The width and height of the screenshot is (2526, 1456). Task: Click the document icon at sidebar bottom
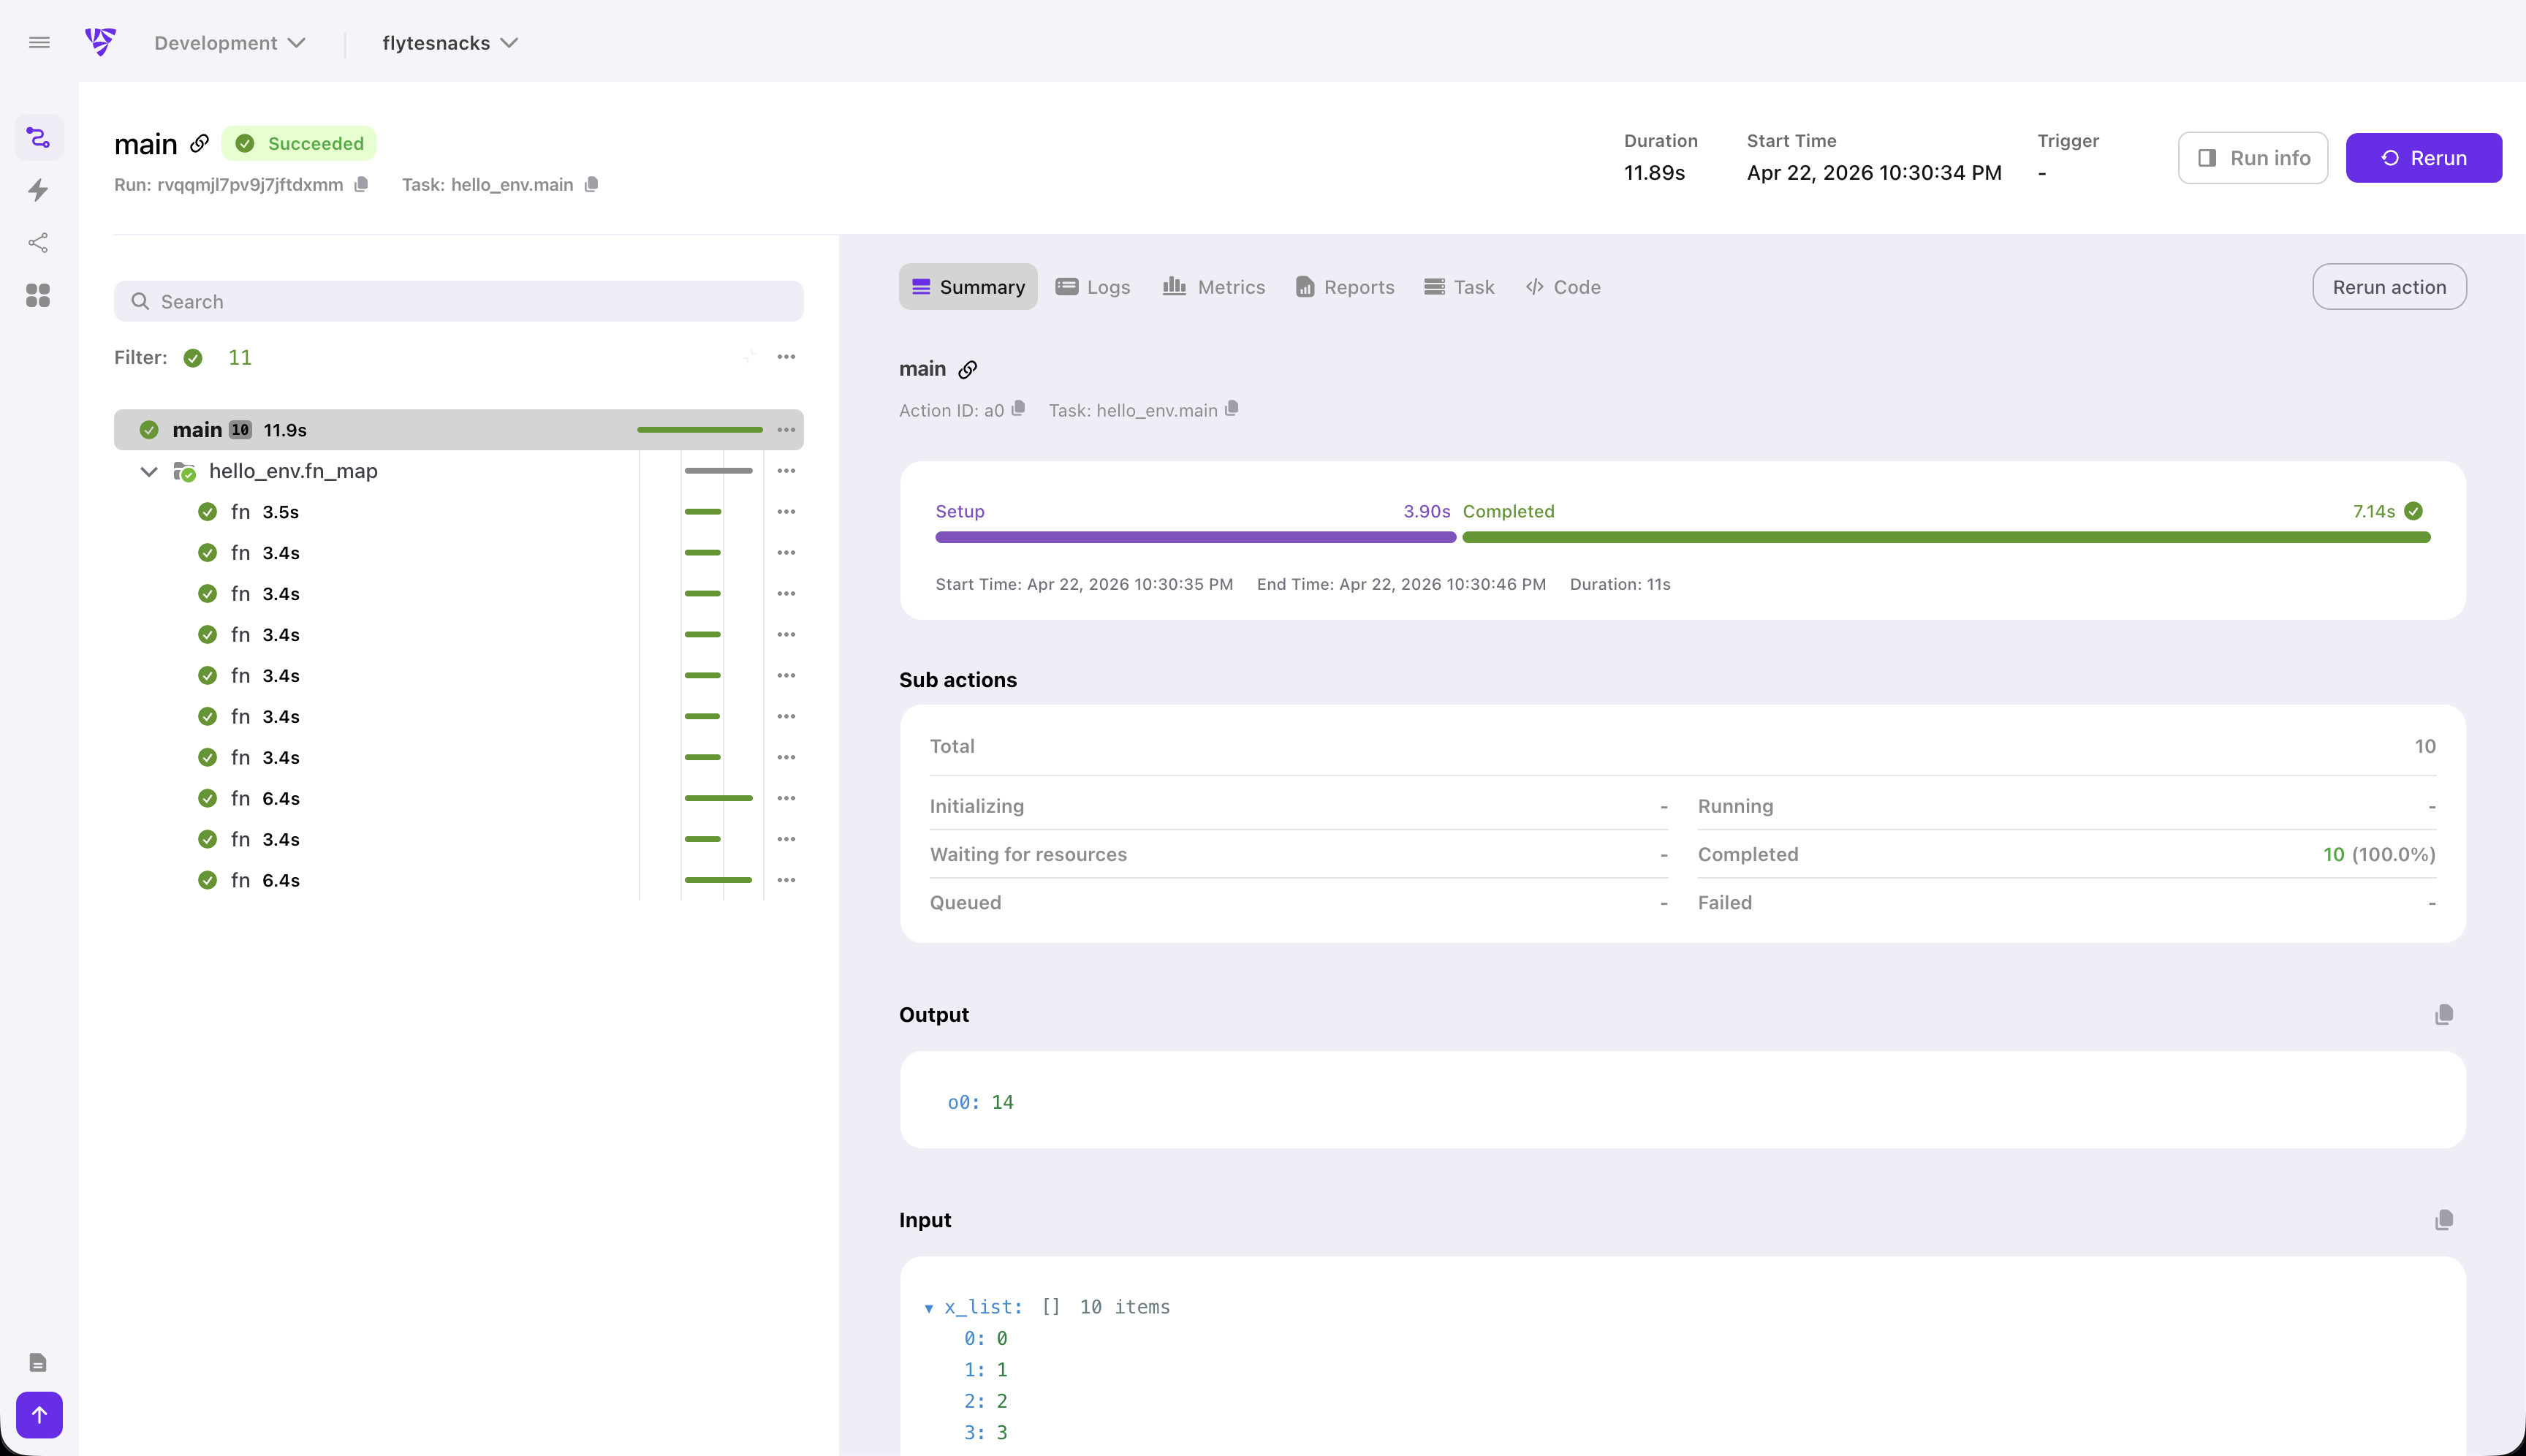click(39, 1361)
